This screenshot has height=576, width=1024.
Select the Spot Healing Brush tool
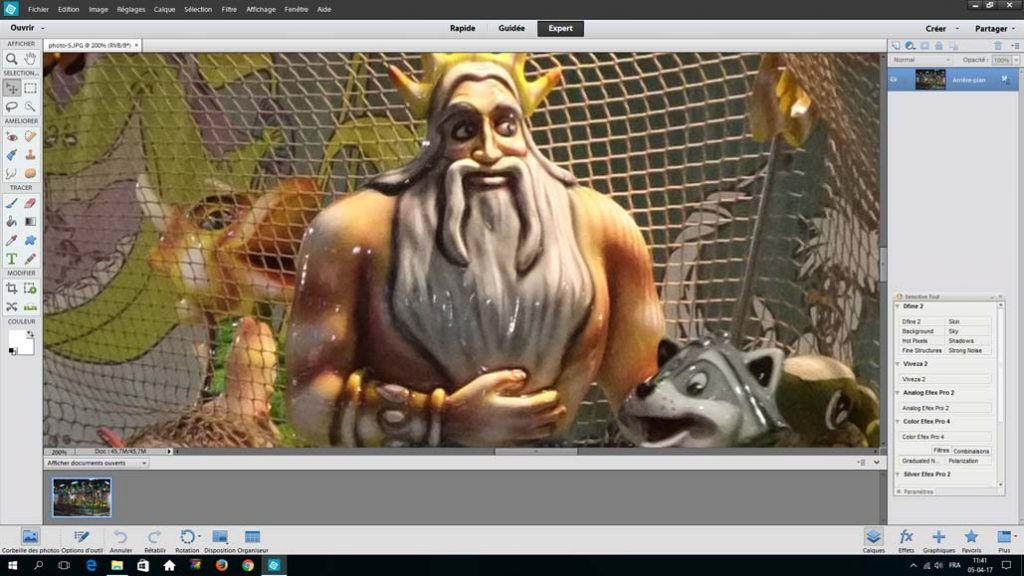tap(30, 136)
